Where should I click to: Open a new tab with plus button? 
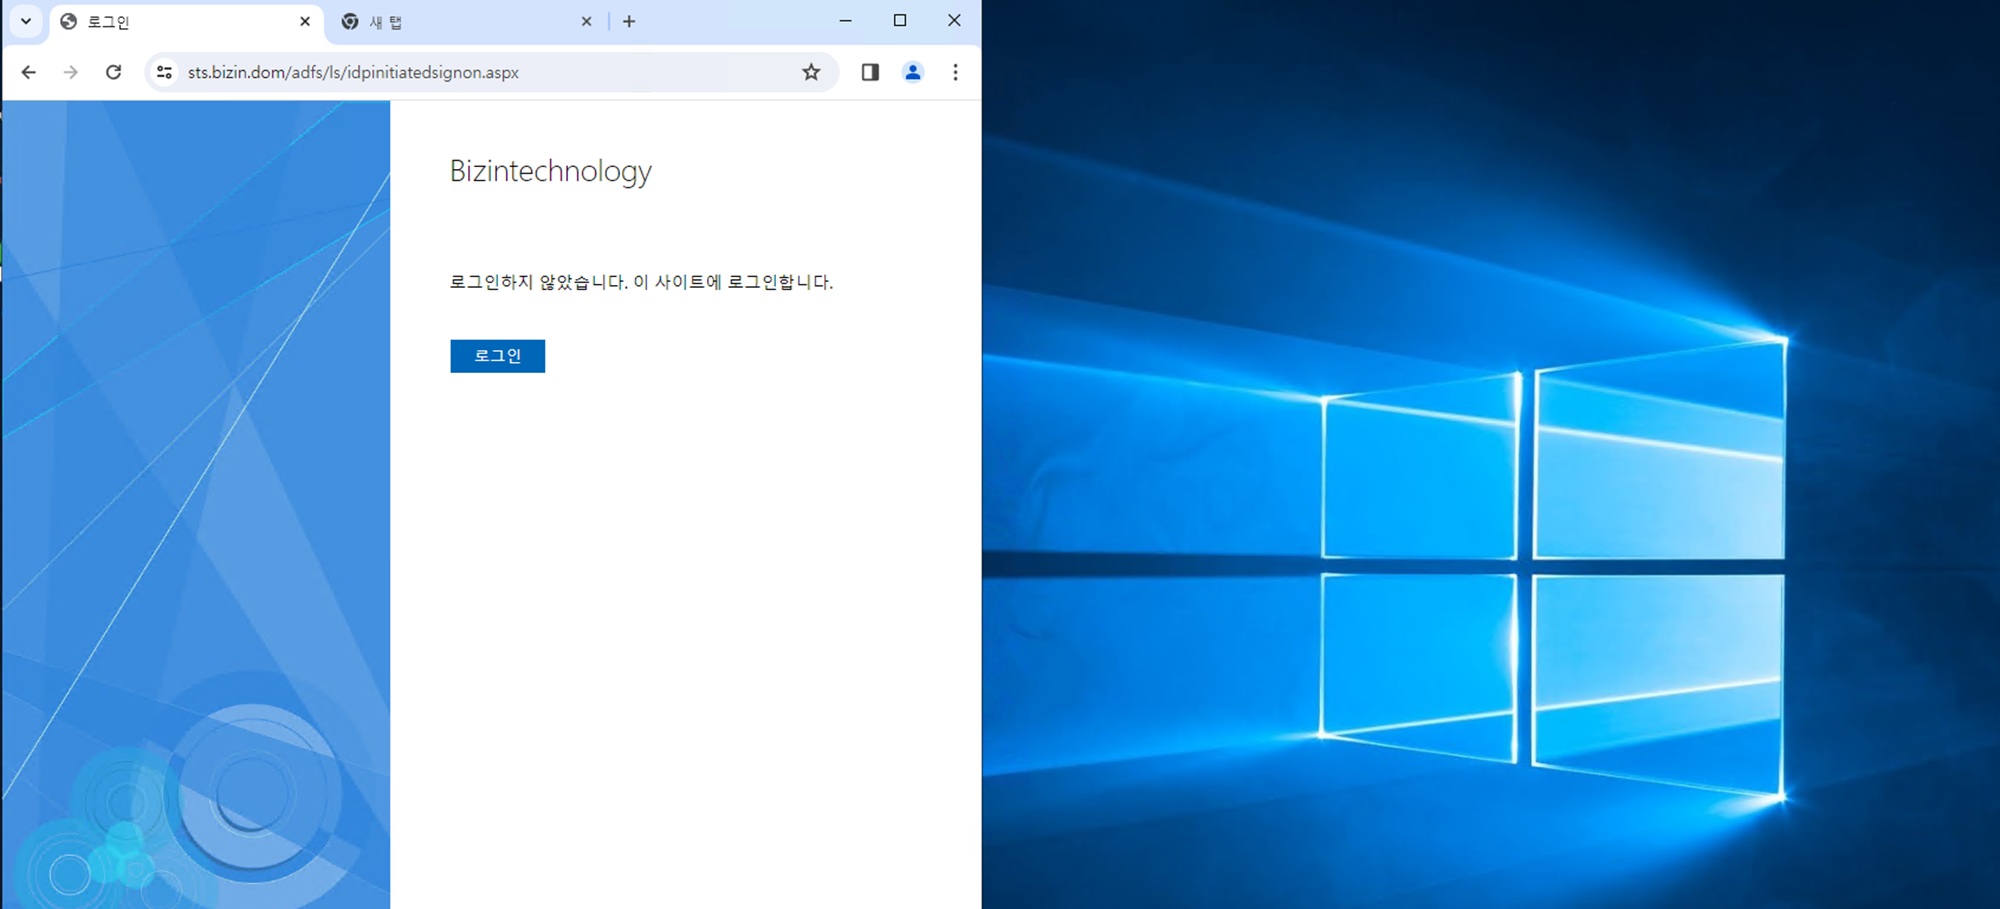click(629, 21)
